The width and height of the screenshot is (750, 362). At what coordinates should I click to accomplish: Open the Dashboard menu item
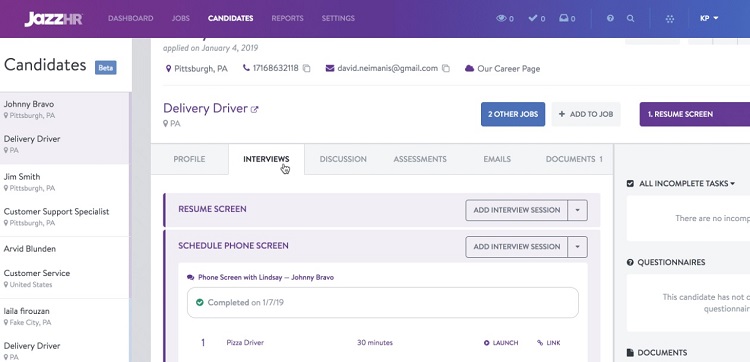coord(131,19)
